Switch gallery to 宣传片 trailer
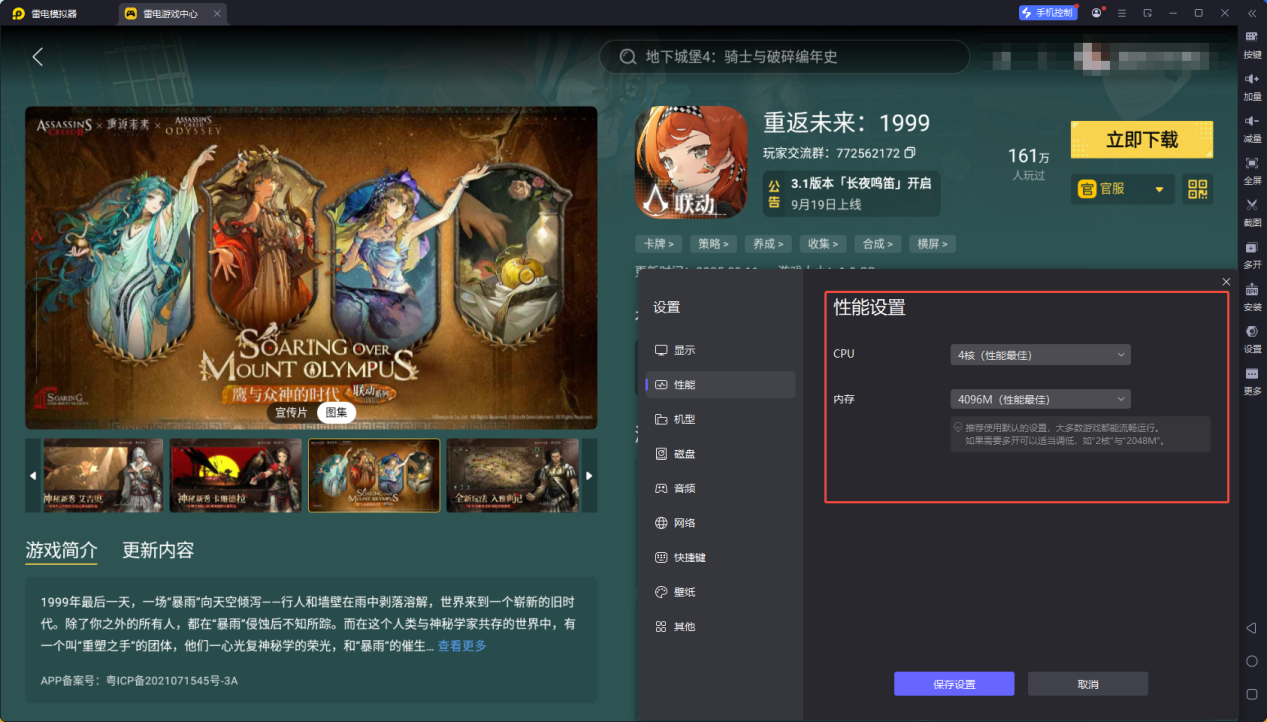 click(291, 412)
